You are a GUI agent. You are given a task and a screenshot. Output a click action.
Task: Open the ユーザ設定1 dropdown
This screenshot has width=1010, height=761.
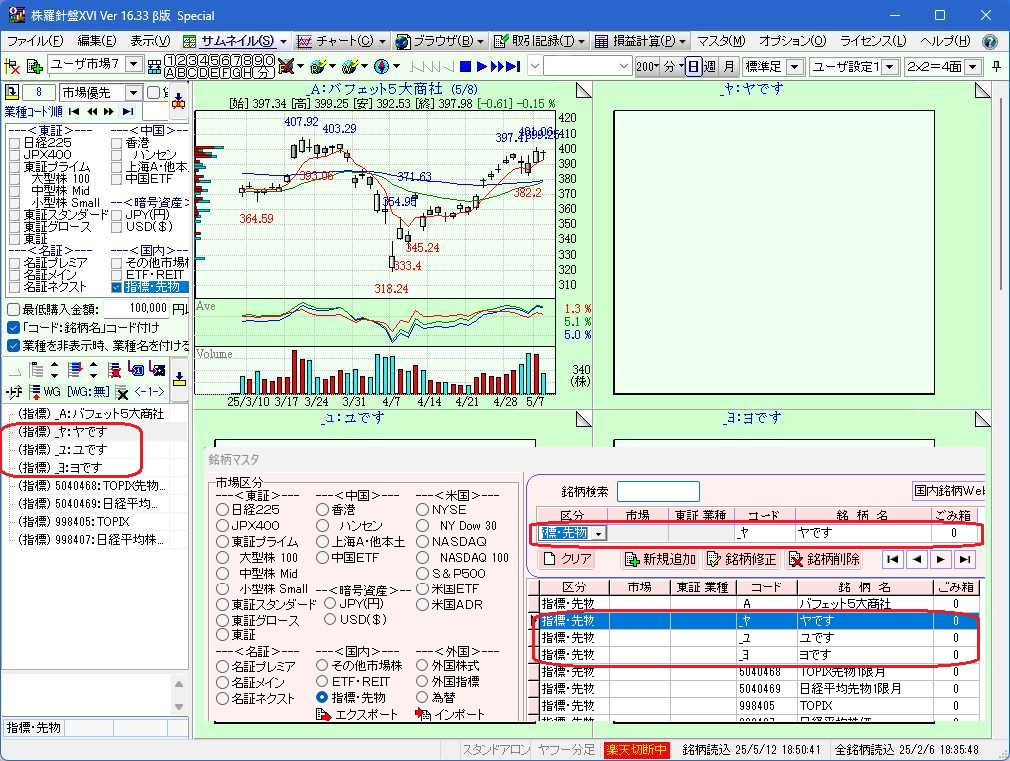890,66
